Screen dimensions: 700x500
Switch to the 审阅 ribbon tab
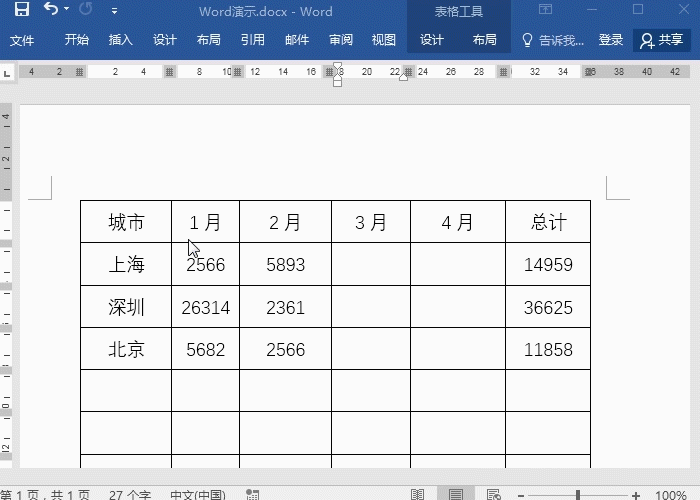tap(341, 40)
